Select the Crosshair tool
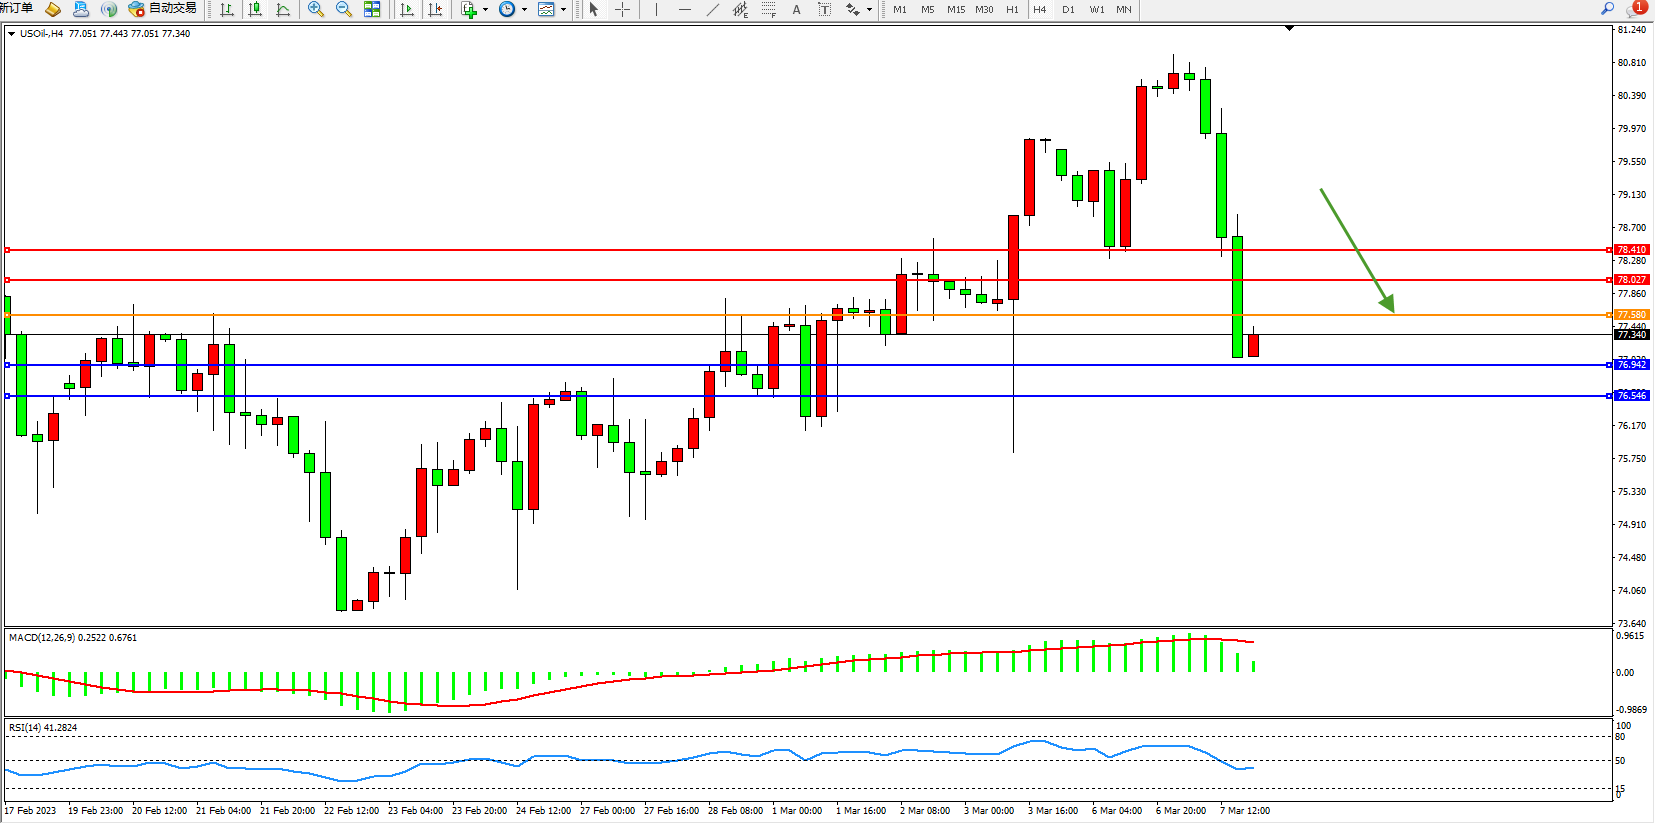This screenshot has width=1655, height=824. (622, 9)
